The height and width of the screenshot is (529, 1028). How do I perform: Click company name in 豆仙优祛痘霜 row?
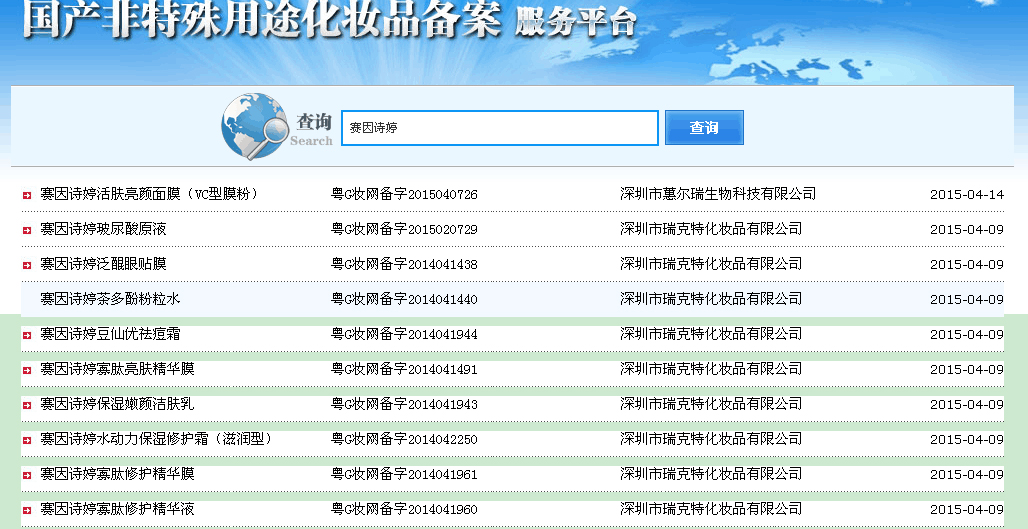tap(711, 334)
